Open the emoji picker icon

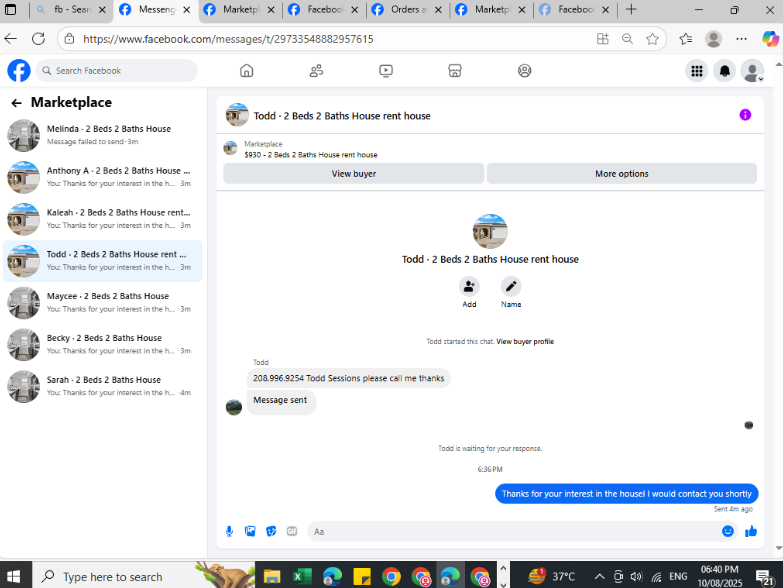(x=728, y=531)
